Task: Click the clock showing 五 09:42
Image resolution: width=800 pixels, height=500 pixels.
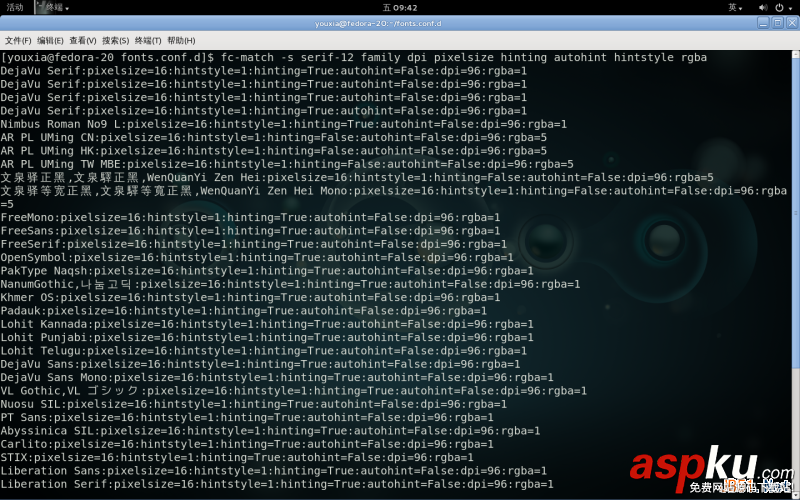Action: point(400,8)
